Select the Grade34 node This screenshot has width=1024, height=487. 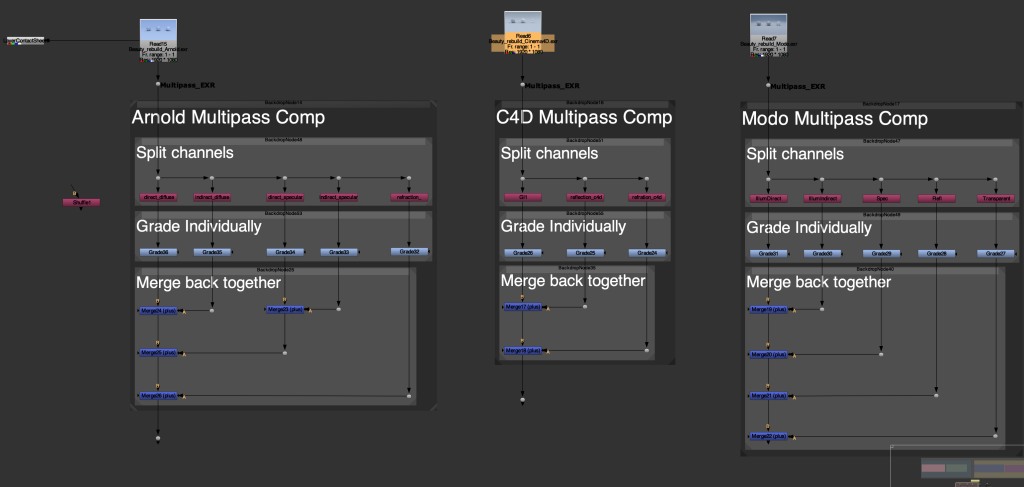click(285, 252)
